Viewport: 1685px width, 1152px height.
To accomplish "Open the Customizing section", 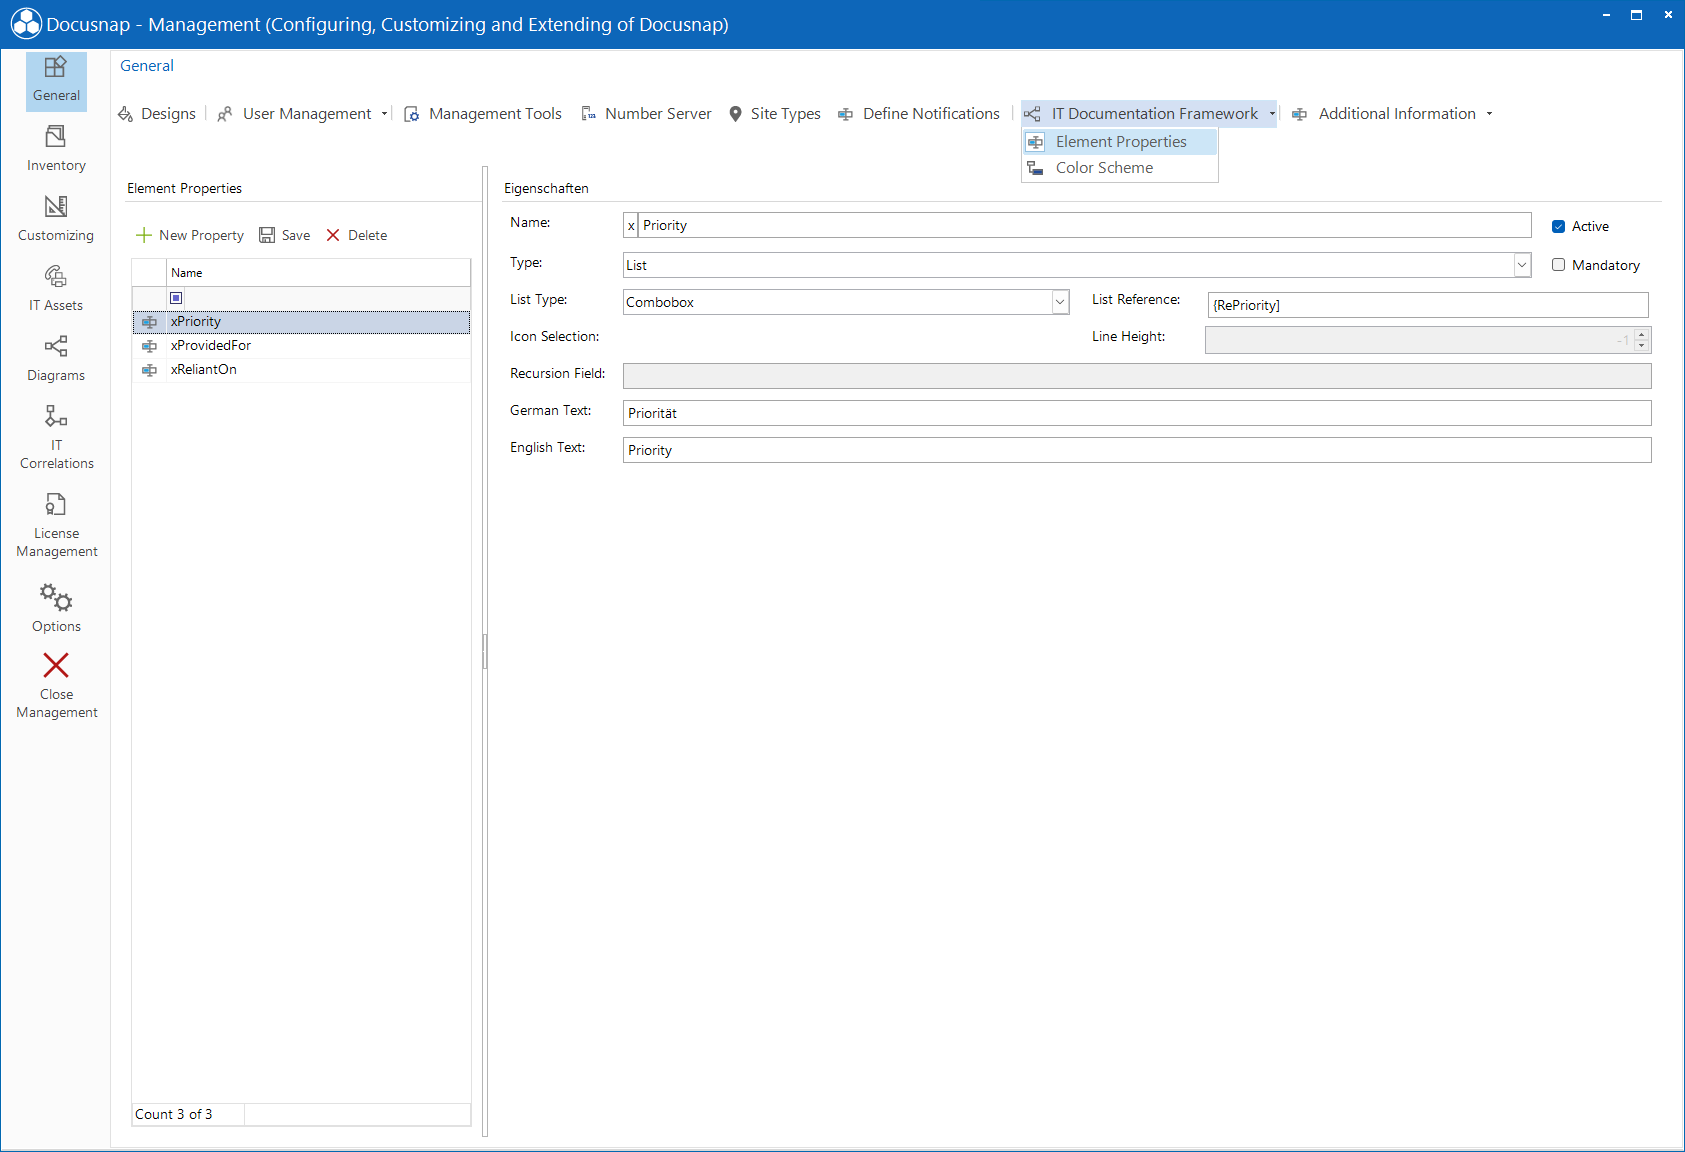I will click(56, 219).
